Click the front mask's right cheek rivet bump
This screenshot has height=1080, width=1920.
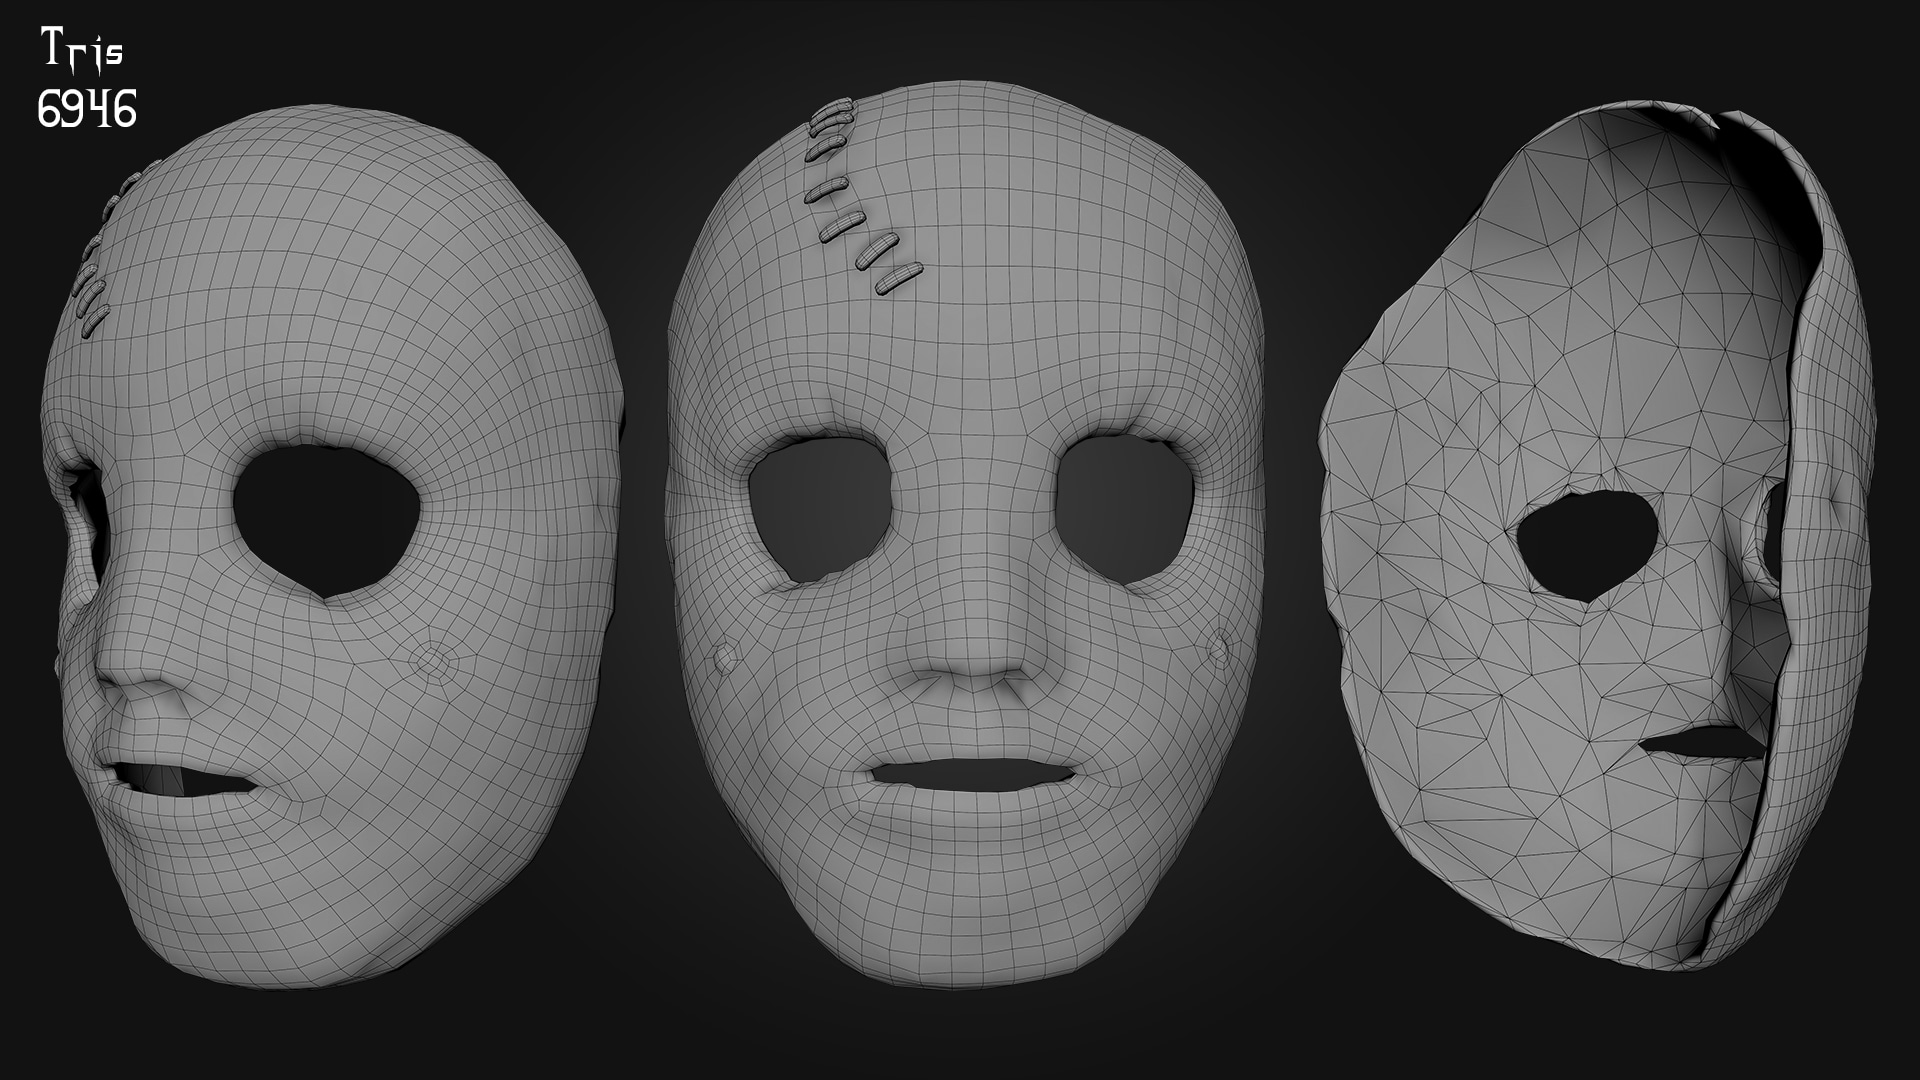pos(1218,650)
